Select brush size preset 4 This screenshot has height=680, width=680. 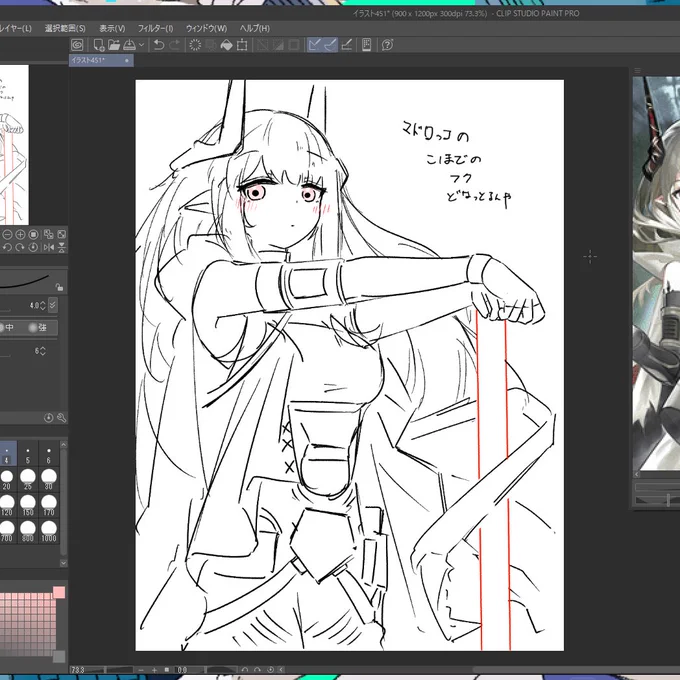(x=7, y=454)
